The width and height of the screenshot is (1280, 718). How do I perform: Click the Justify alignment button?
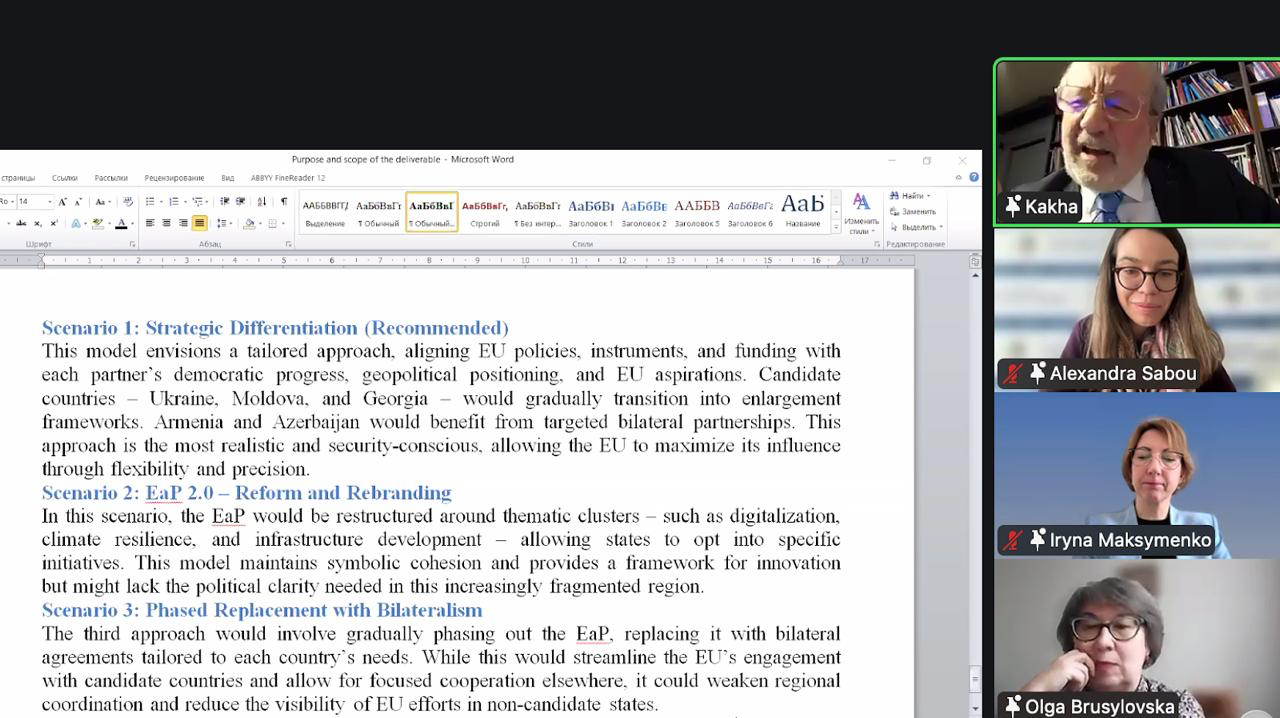[x=199, y=223]
